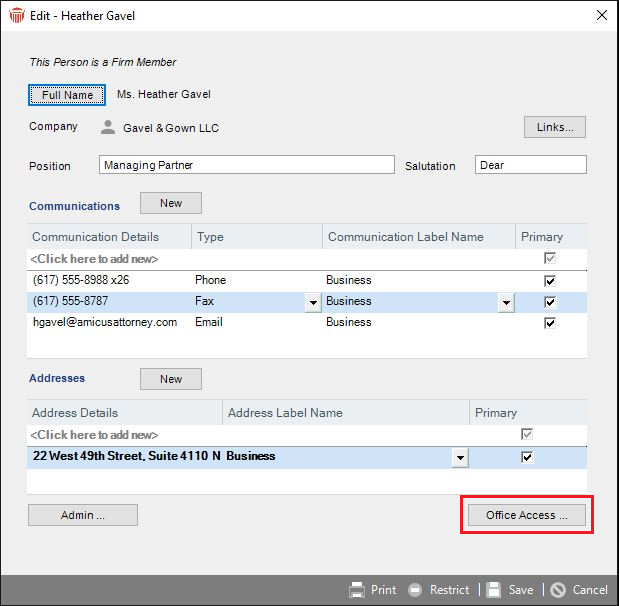Click Business label in the Phone row
The width and height of the screenshot is (619, 606).
click(x=349, y=280)
